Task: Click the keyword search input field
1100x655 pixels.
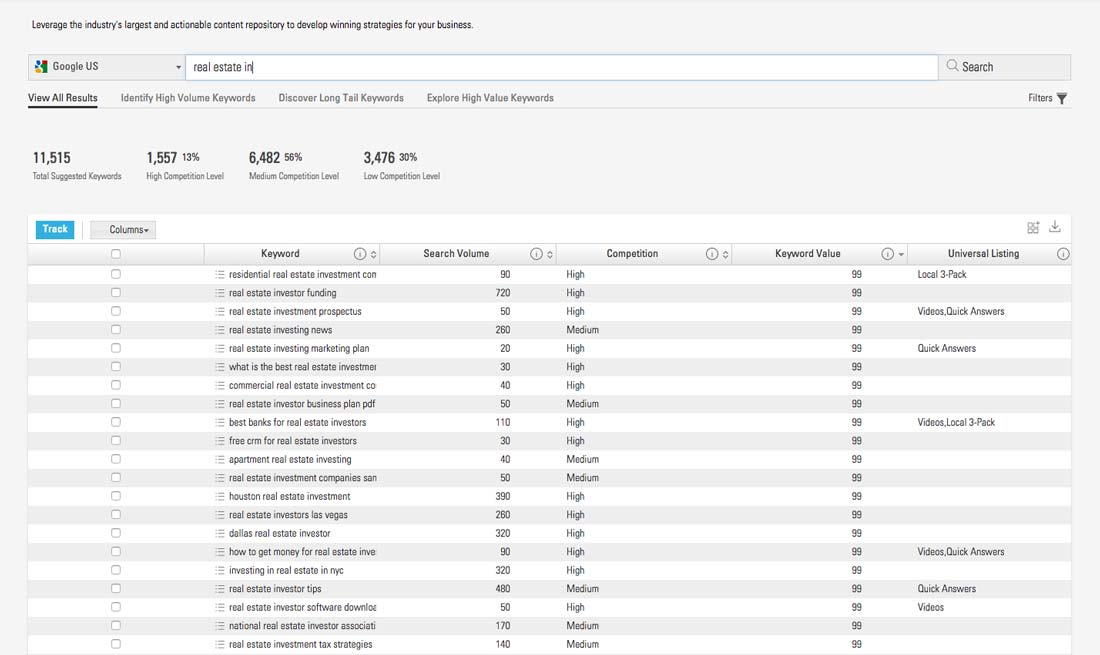Action: (x=560, y=67)
